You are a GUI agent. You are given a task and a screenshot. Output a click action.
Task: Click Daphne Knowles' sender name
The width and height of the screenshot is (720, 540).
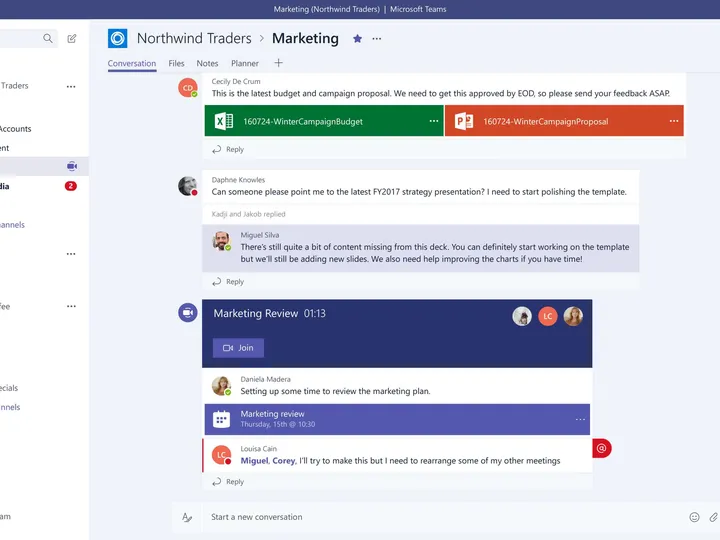coord(238,180)
